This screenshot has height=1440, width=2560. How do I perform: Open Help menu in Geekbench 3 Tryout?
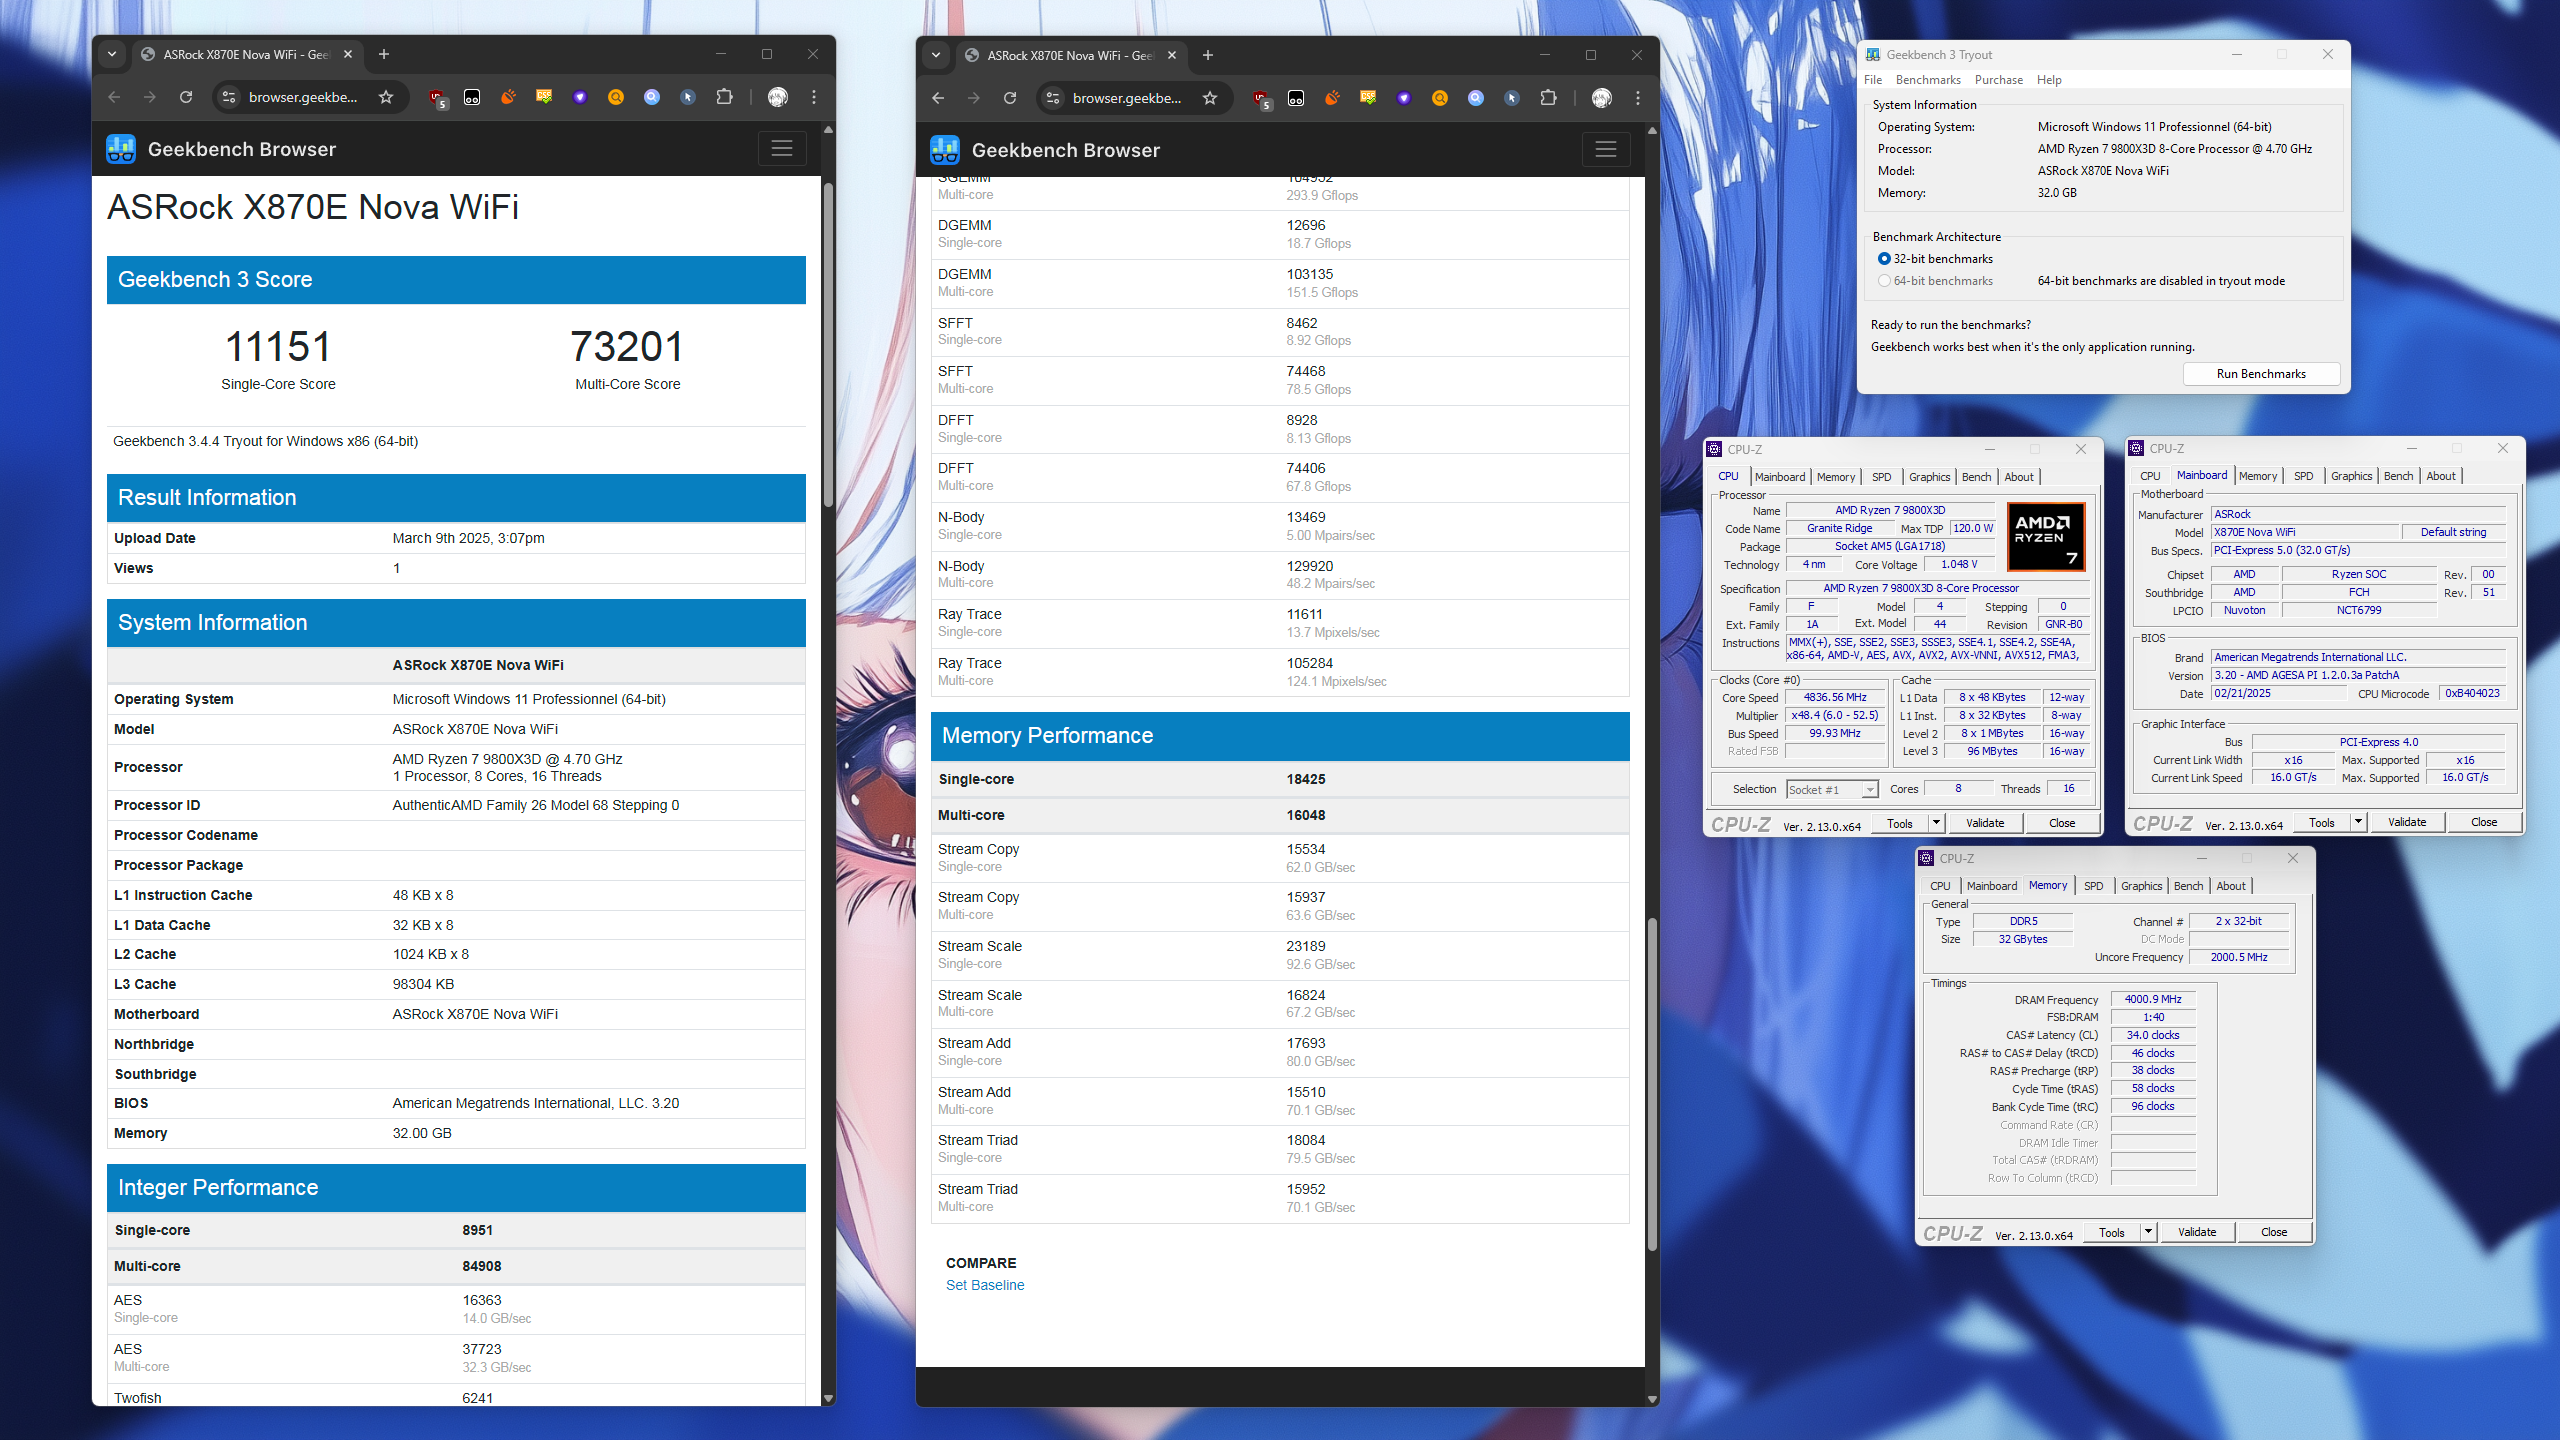pos(2049,80)
